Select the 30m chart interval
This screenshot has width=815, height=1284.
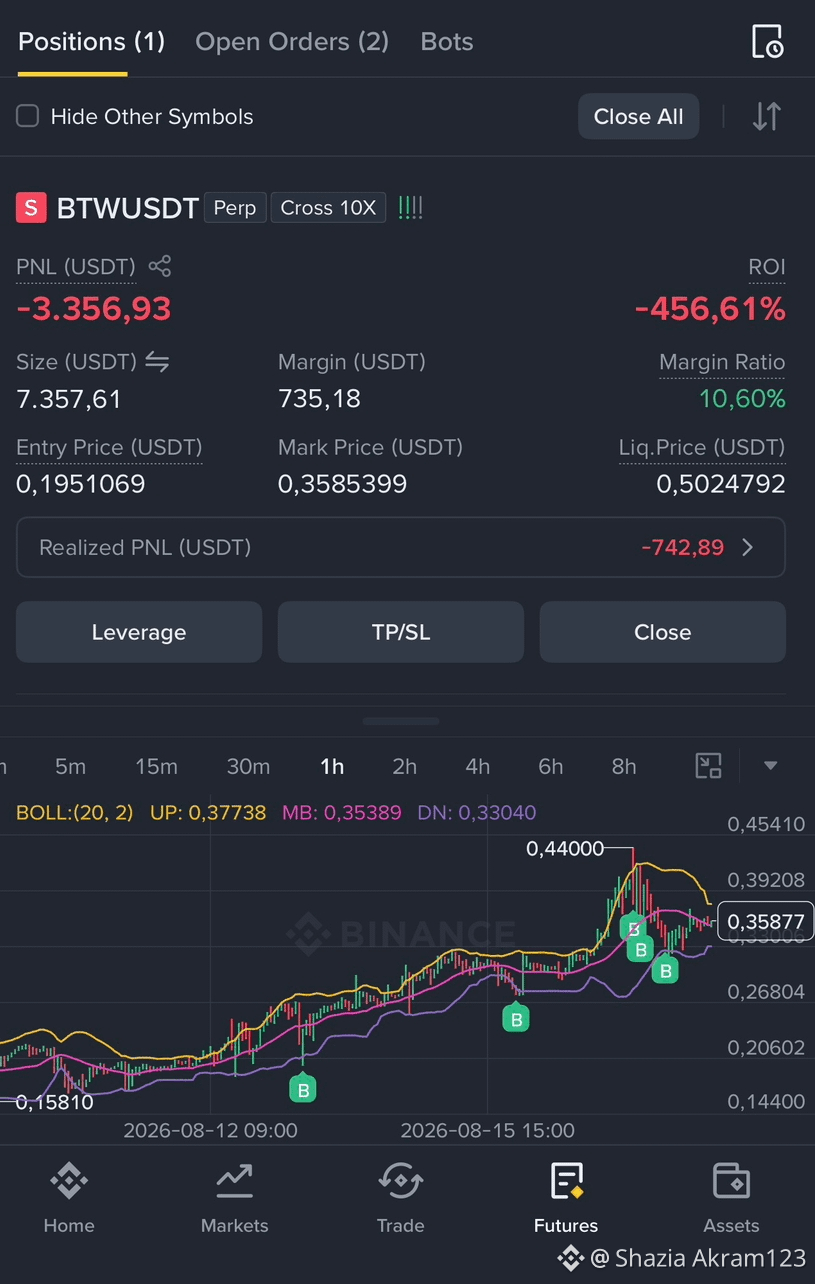click(x=248, y=766)
